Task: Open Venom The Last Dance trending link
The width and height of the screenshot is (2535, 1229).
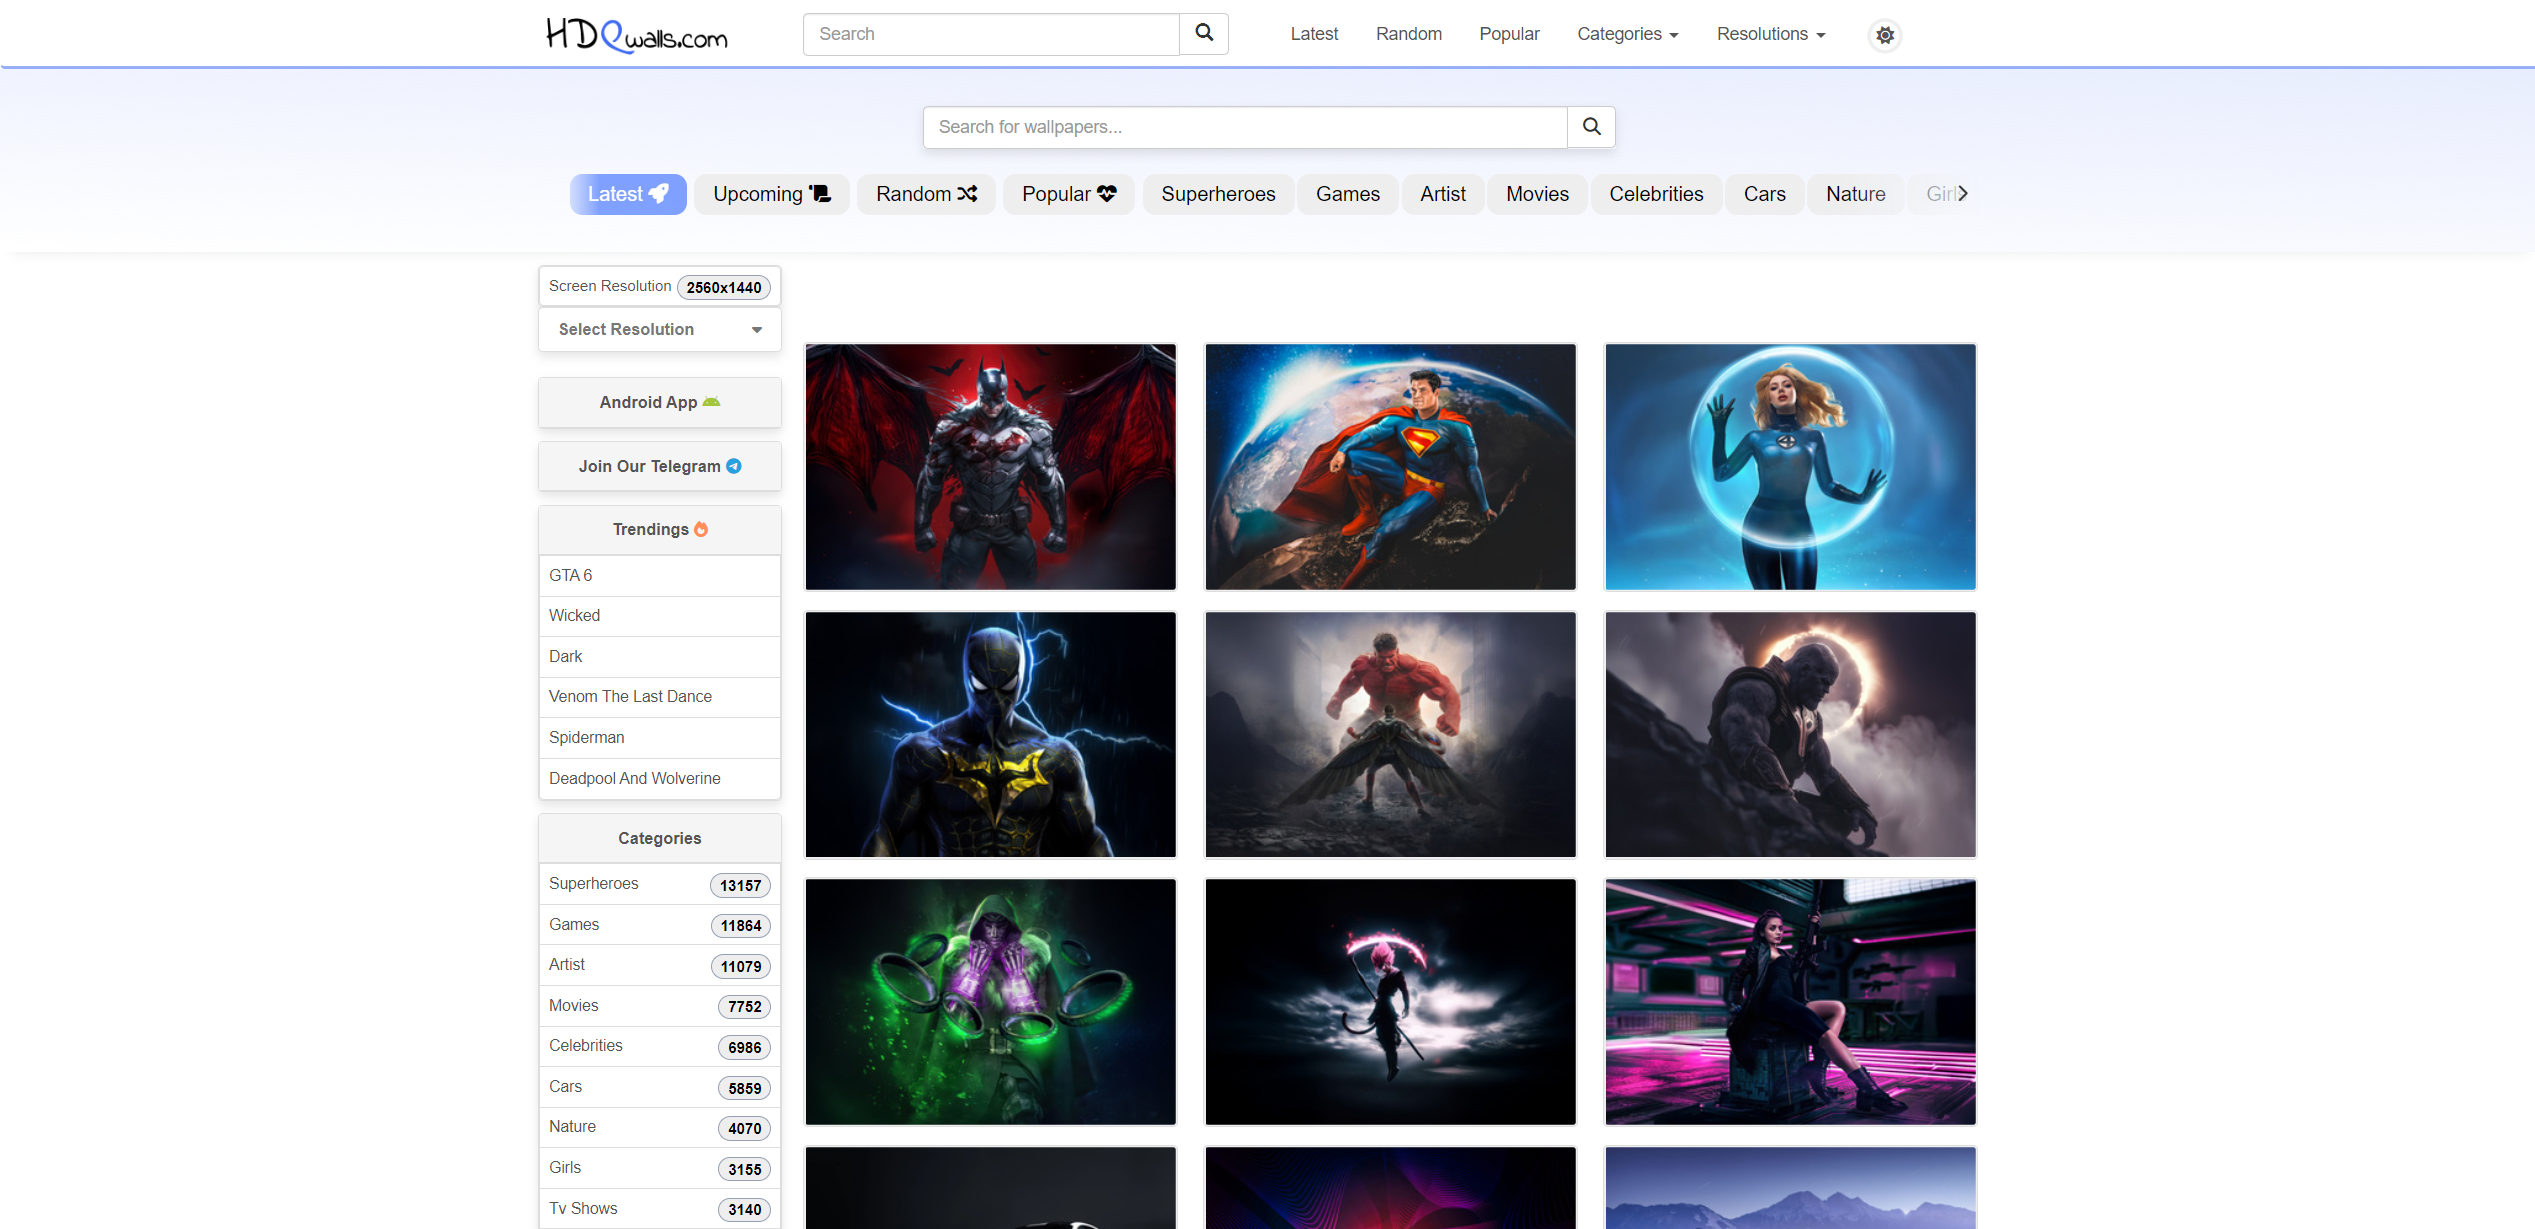Action: click(x=630, y=696)
